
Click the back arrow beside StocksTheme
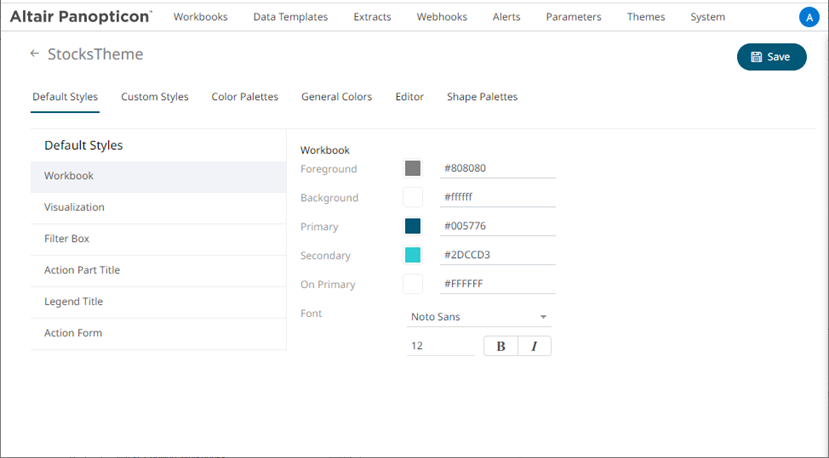tap(35, 54)
